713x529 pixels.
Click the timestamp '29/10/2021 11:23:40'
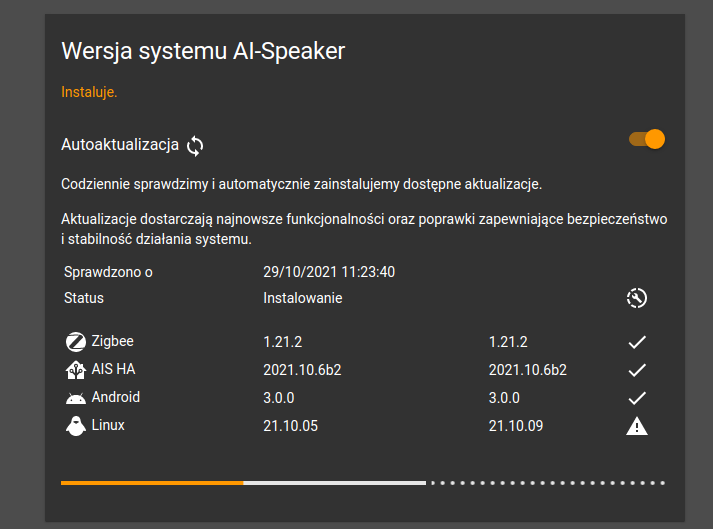click(x=329, y=272)
